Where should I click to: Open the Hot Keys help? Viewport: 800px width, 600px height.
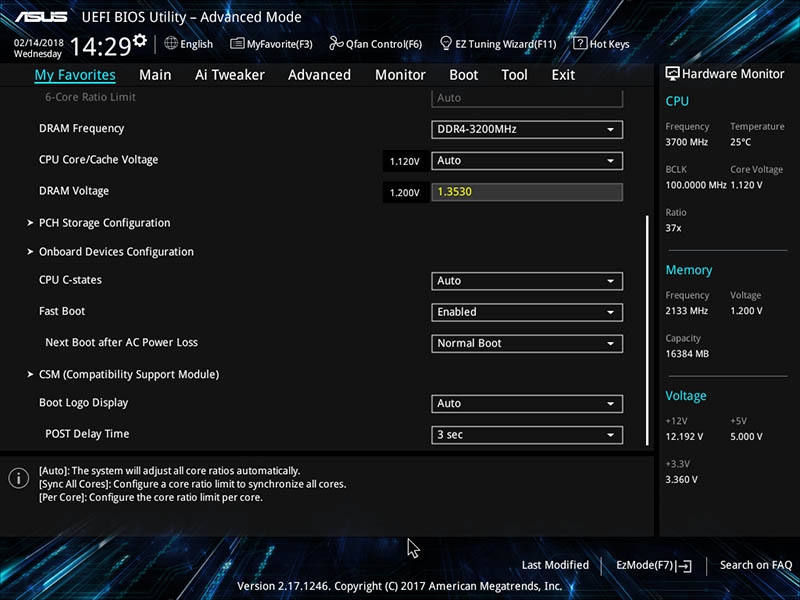(x=602, y=44)
